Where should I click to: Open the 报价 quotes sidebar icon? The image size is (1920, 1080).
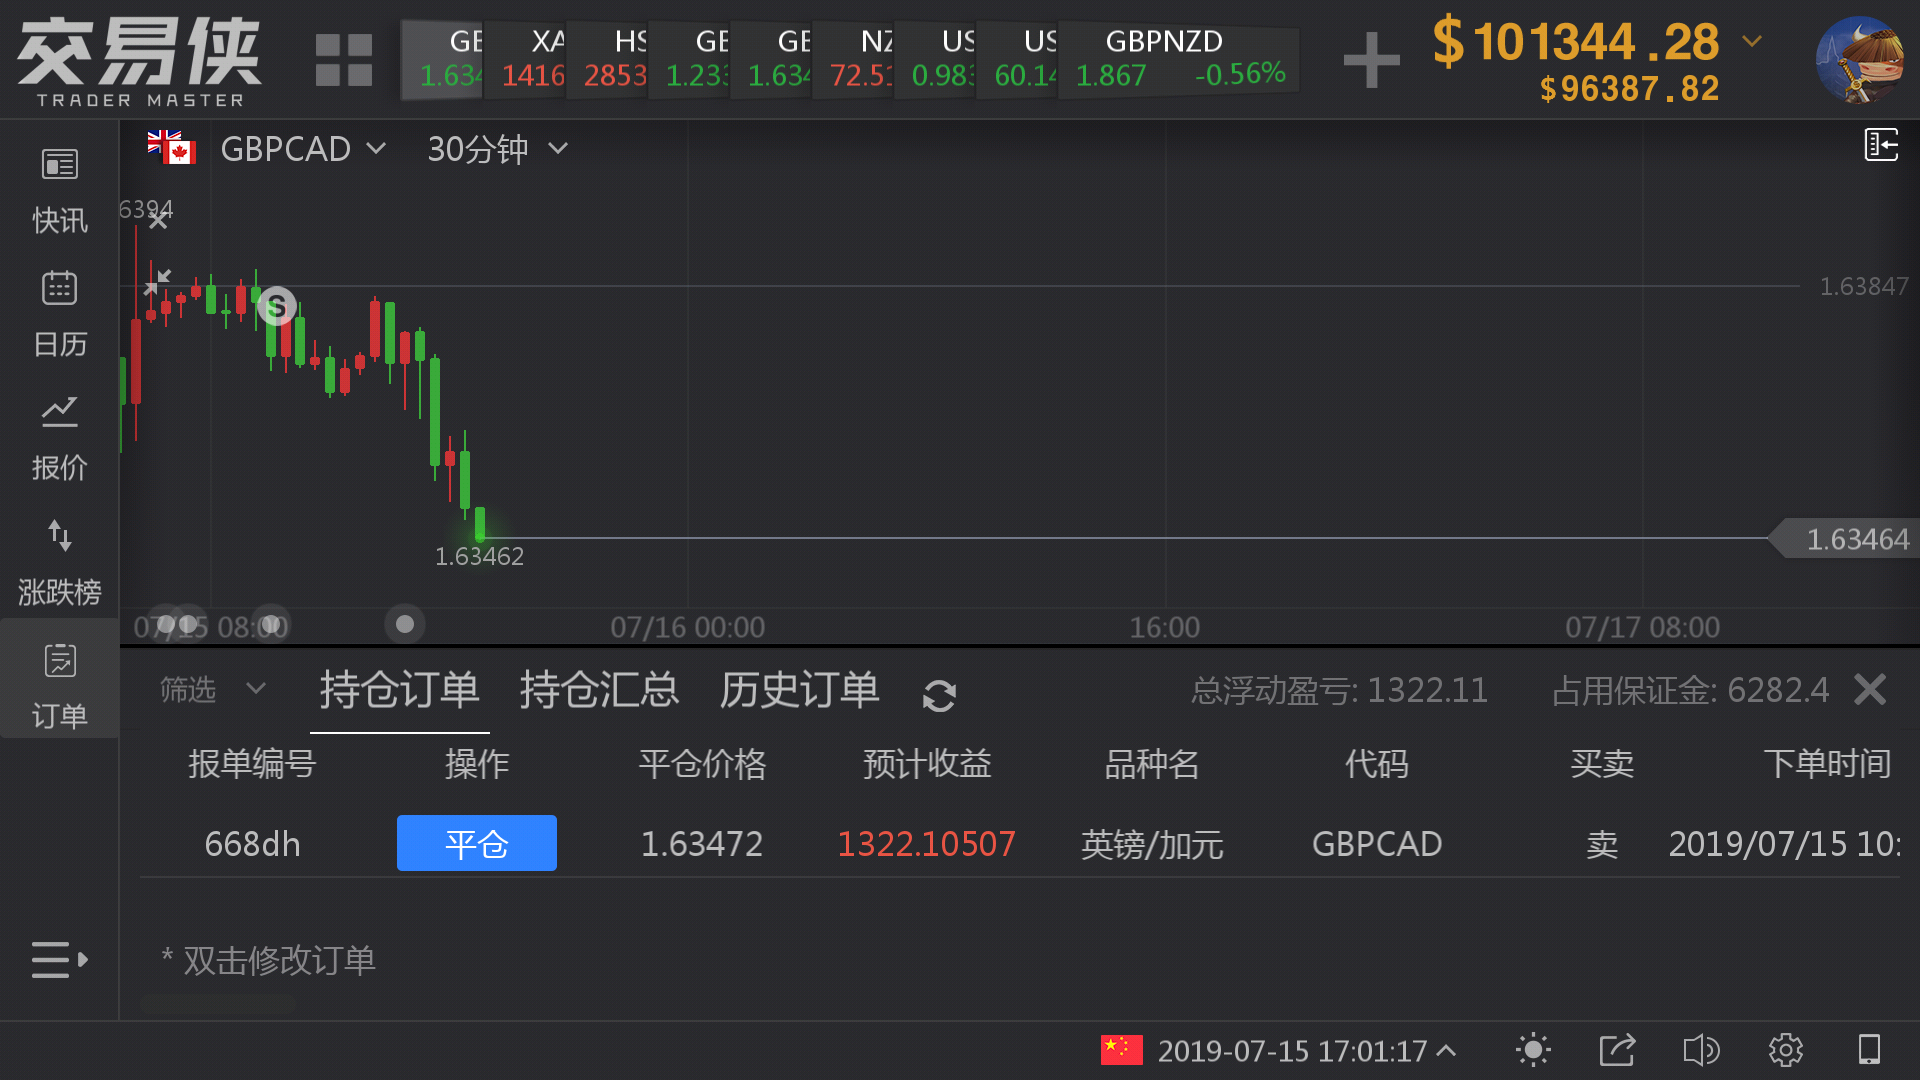click(x=59, y=437)
